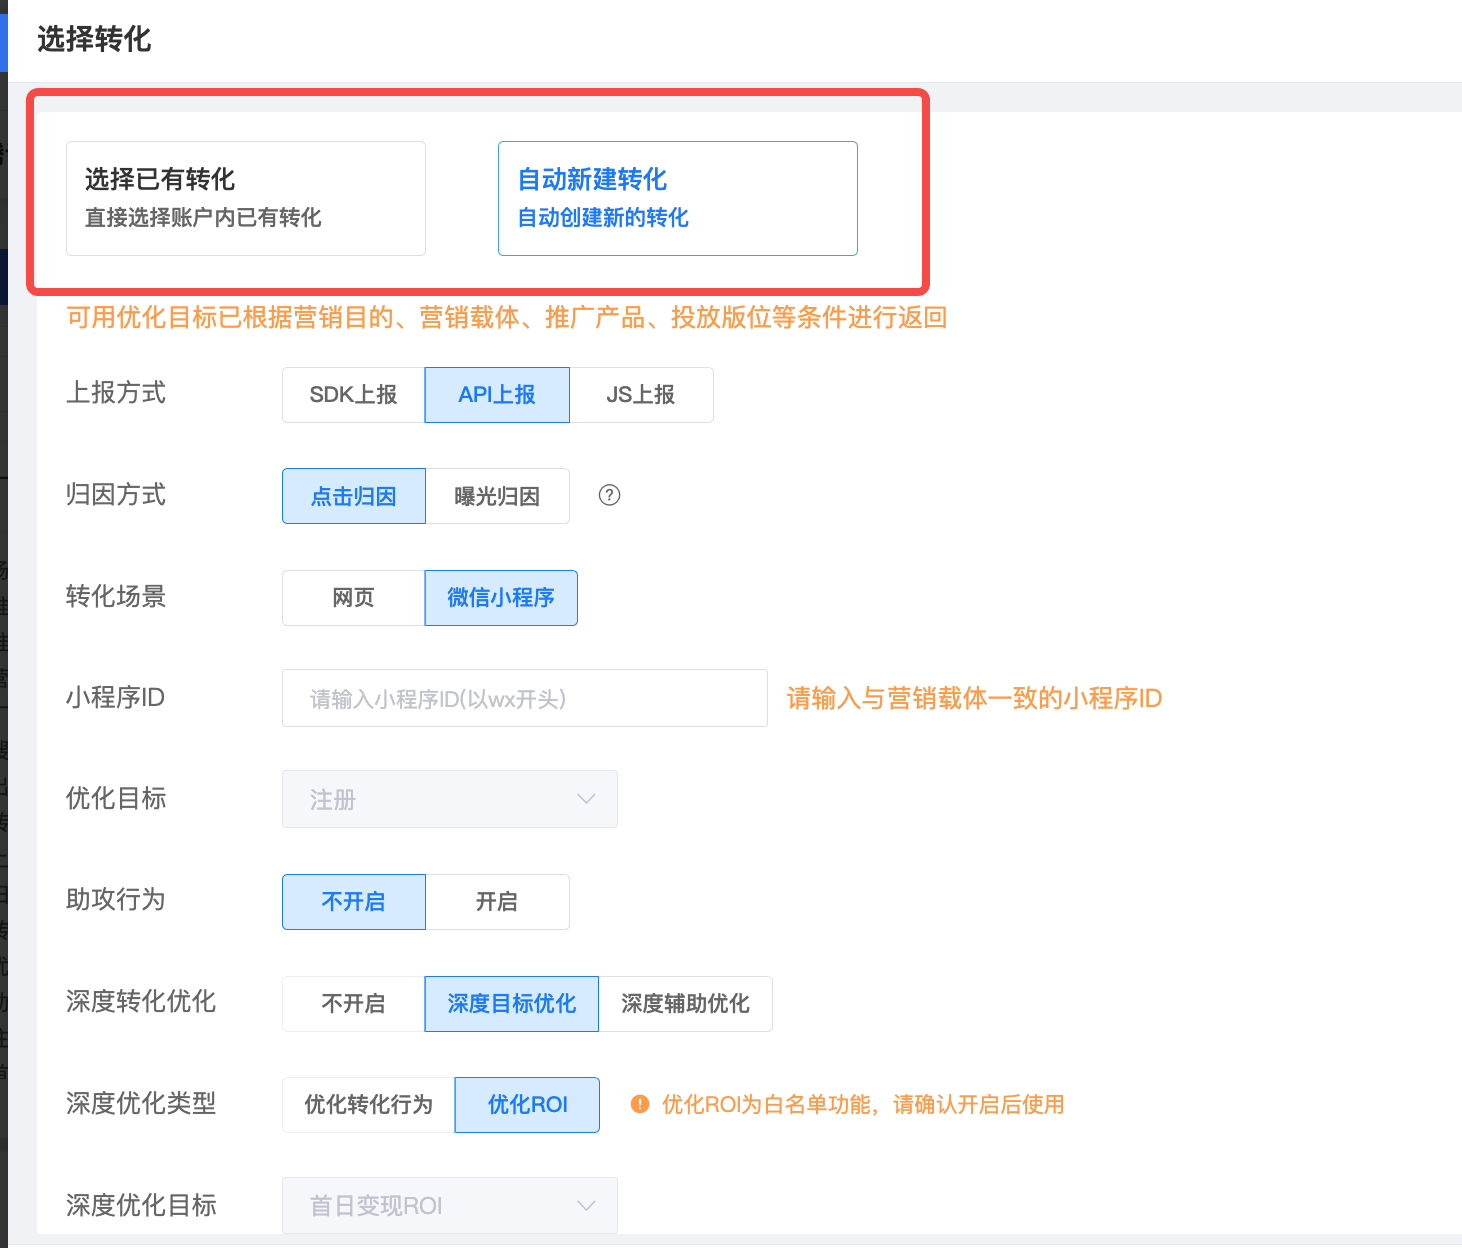Select 不开启 for 助攻行为

click(354, 902)
